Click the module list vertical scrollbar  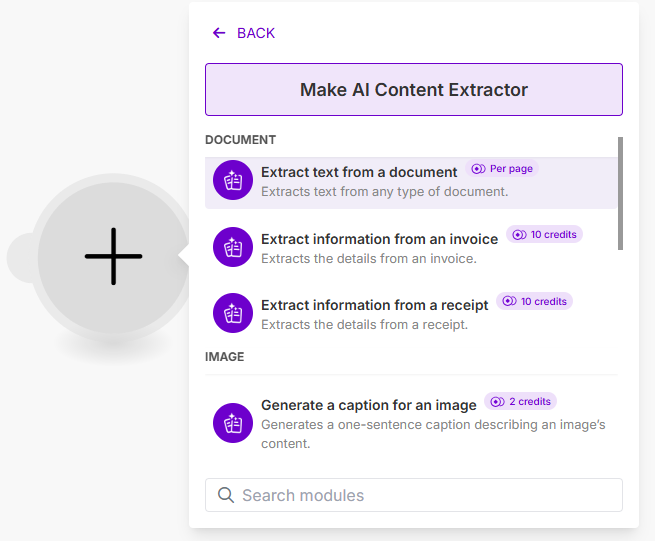coord(621,193)
